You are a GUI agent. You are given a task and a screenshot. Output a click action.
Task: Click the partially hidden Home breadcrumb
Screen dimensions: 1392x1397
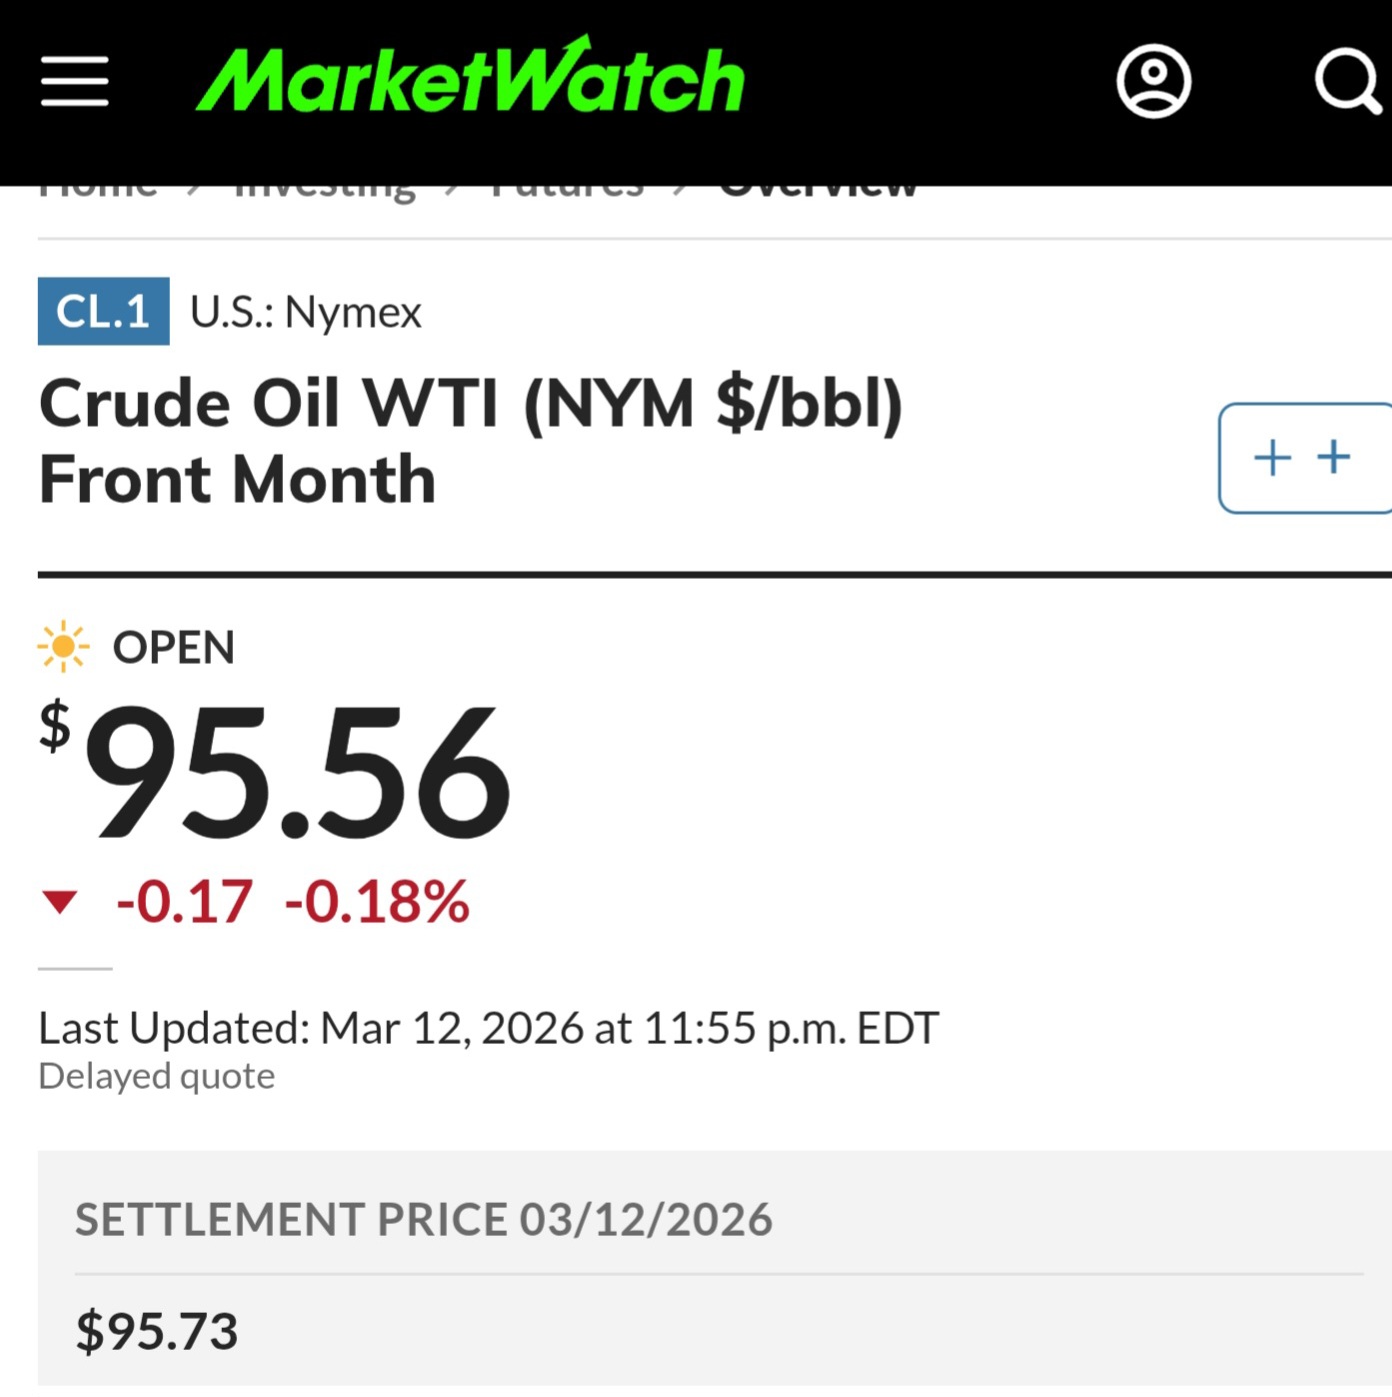pos(98,190)
